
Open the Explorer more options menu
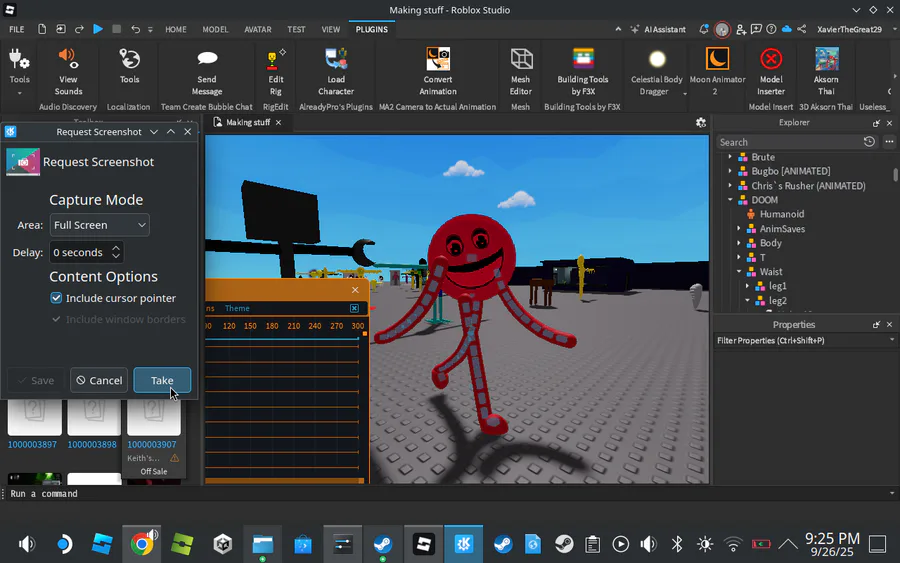pyautogui.click(x=889, y=142)
